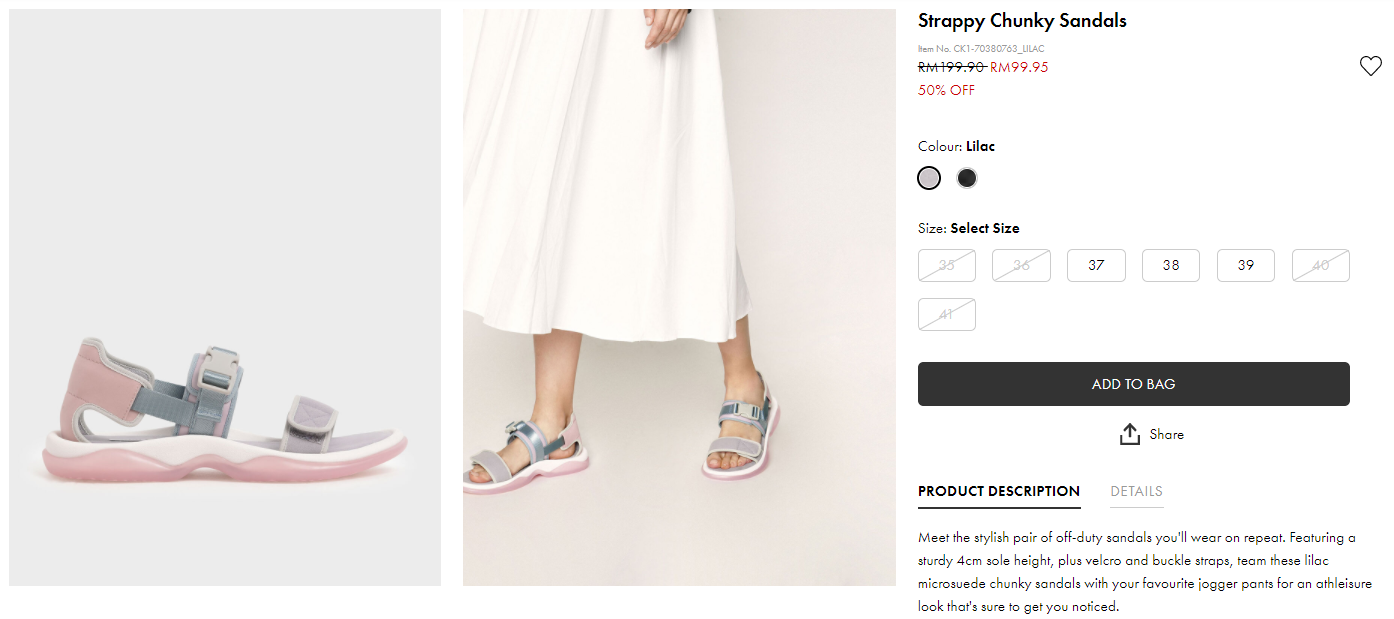Image resolution: width=1394 pixels, height=619 pixels.
Task: Open the side-view sandal product photo
Action: coord(225,297)
